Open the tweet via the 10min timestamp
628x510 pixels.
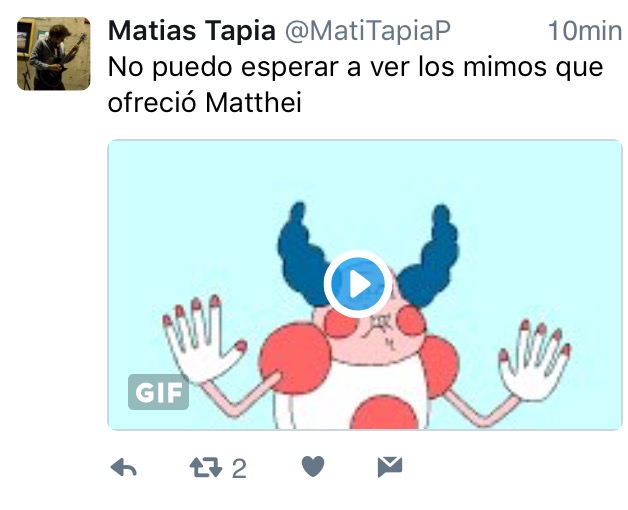pyautogui.click(x=584, y=31)
